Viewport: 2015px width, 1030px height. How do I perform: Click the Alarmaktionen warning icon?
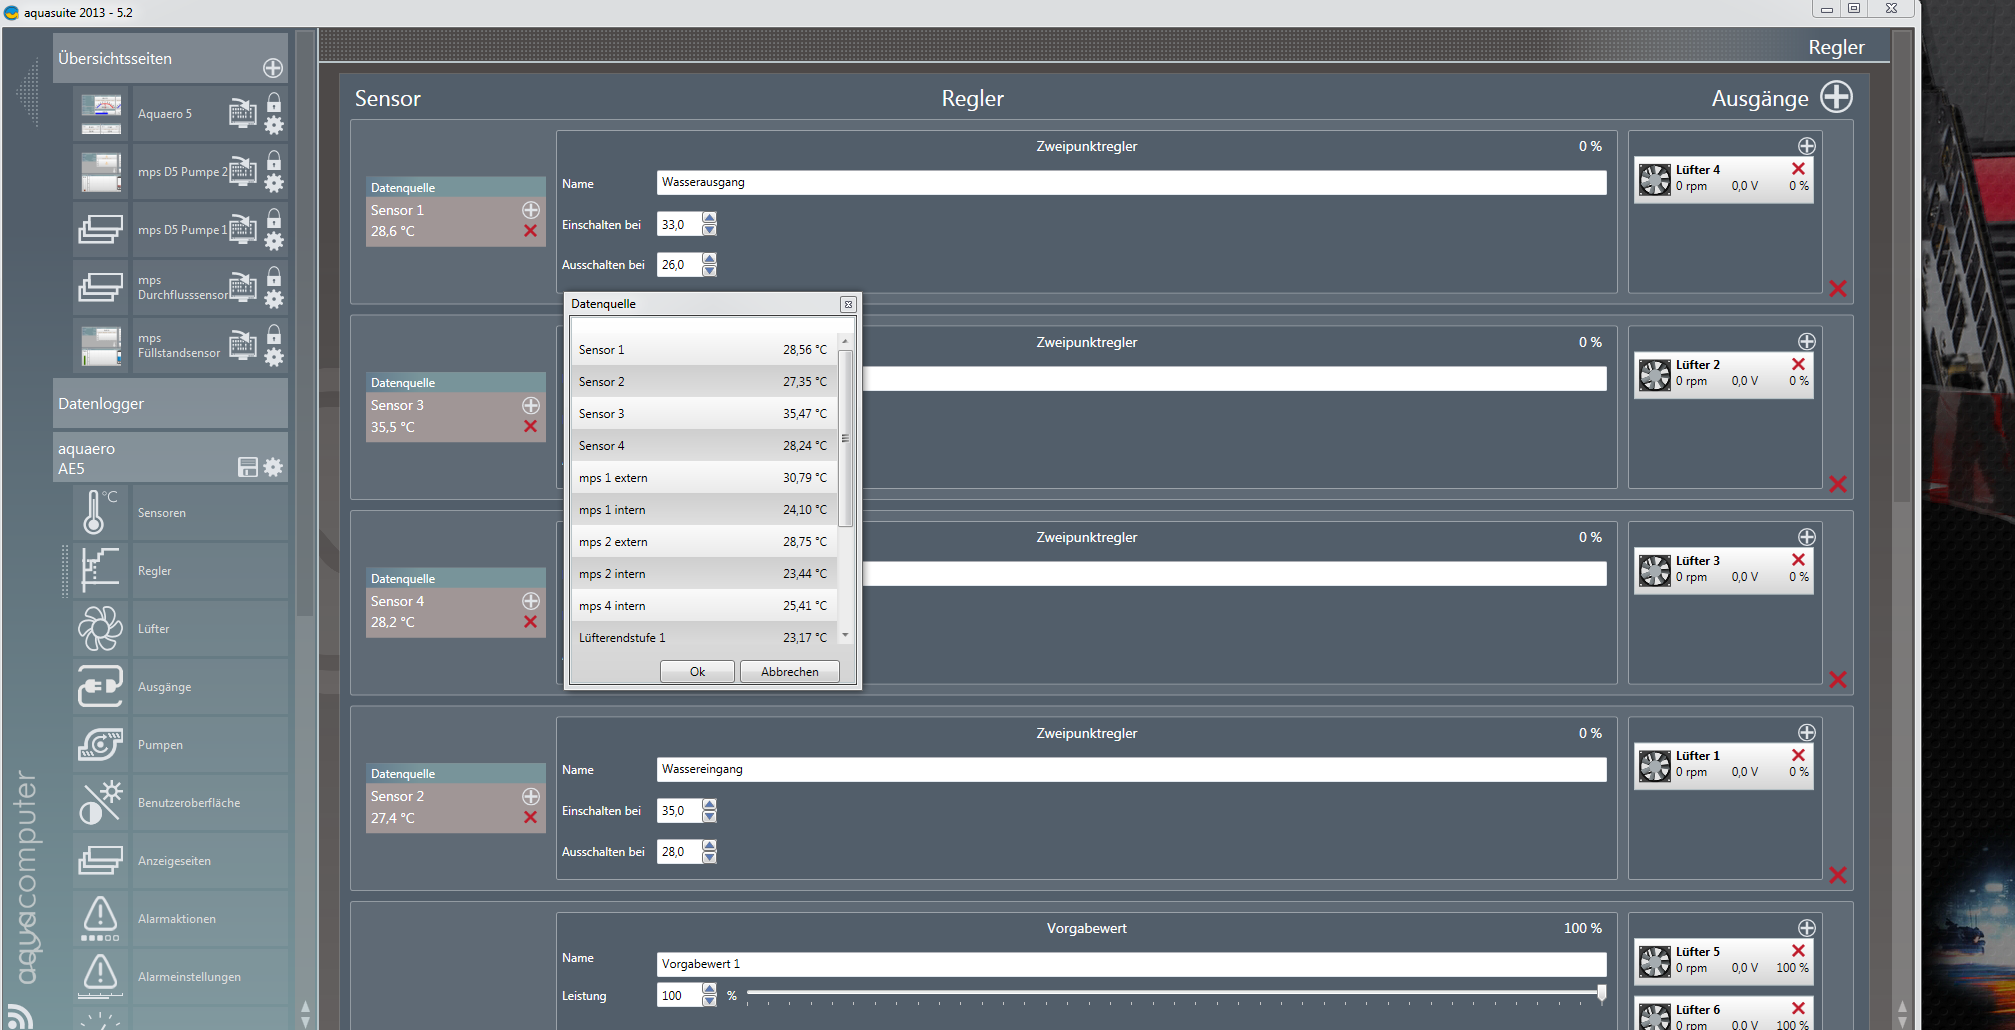pyautogui.click(x=100, y=919)
